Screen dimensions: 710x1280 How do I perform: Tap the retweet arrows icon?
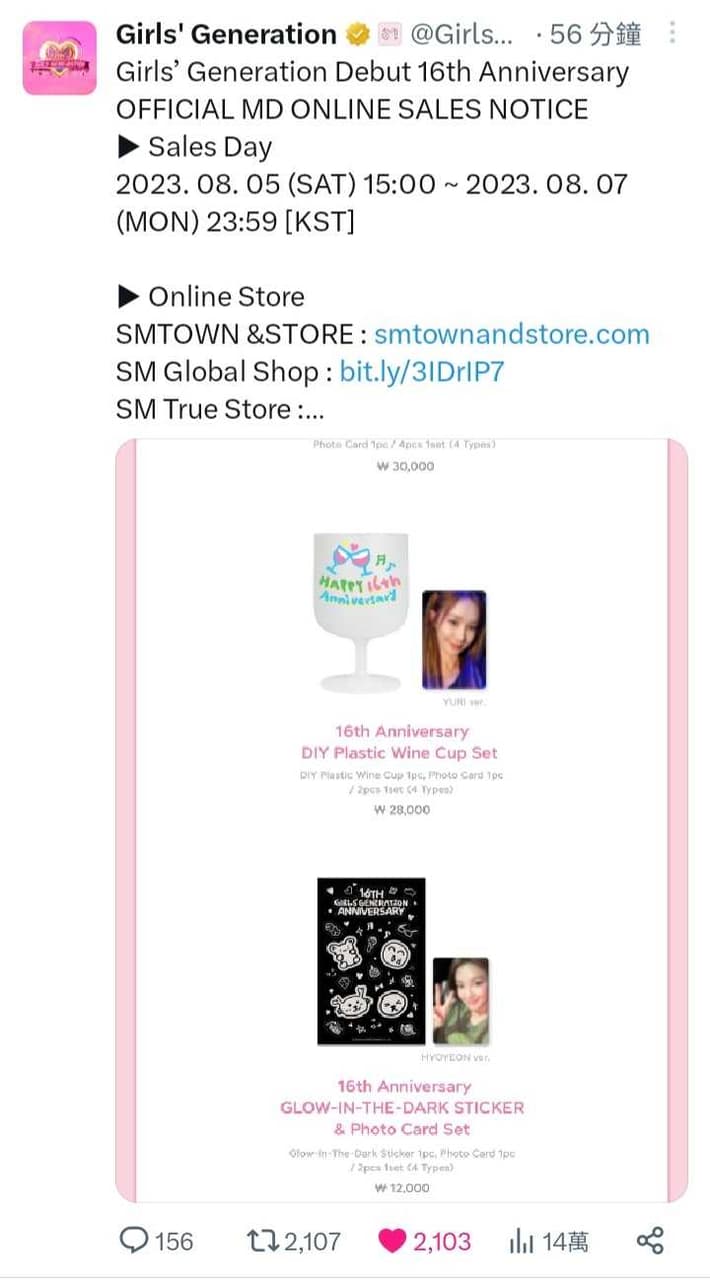262,1242
